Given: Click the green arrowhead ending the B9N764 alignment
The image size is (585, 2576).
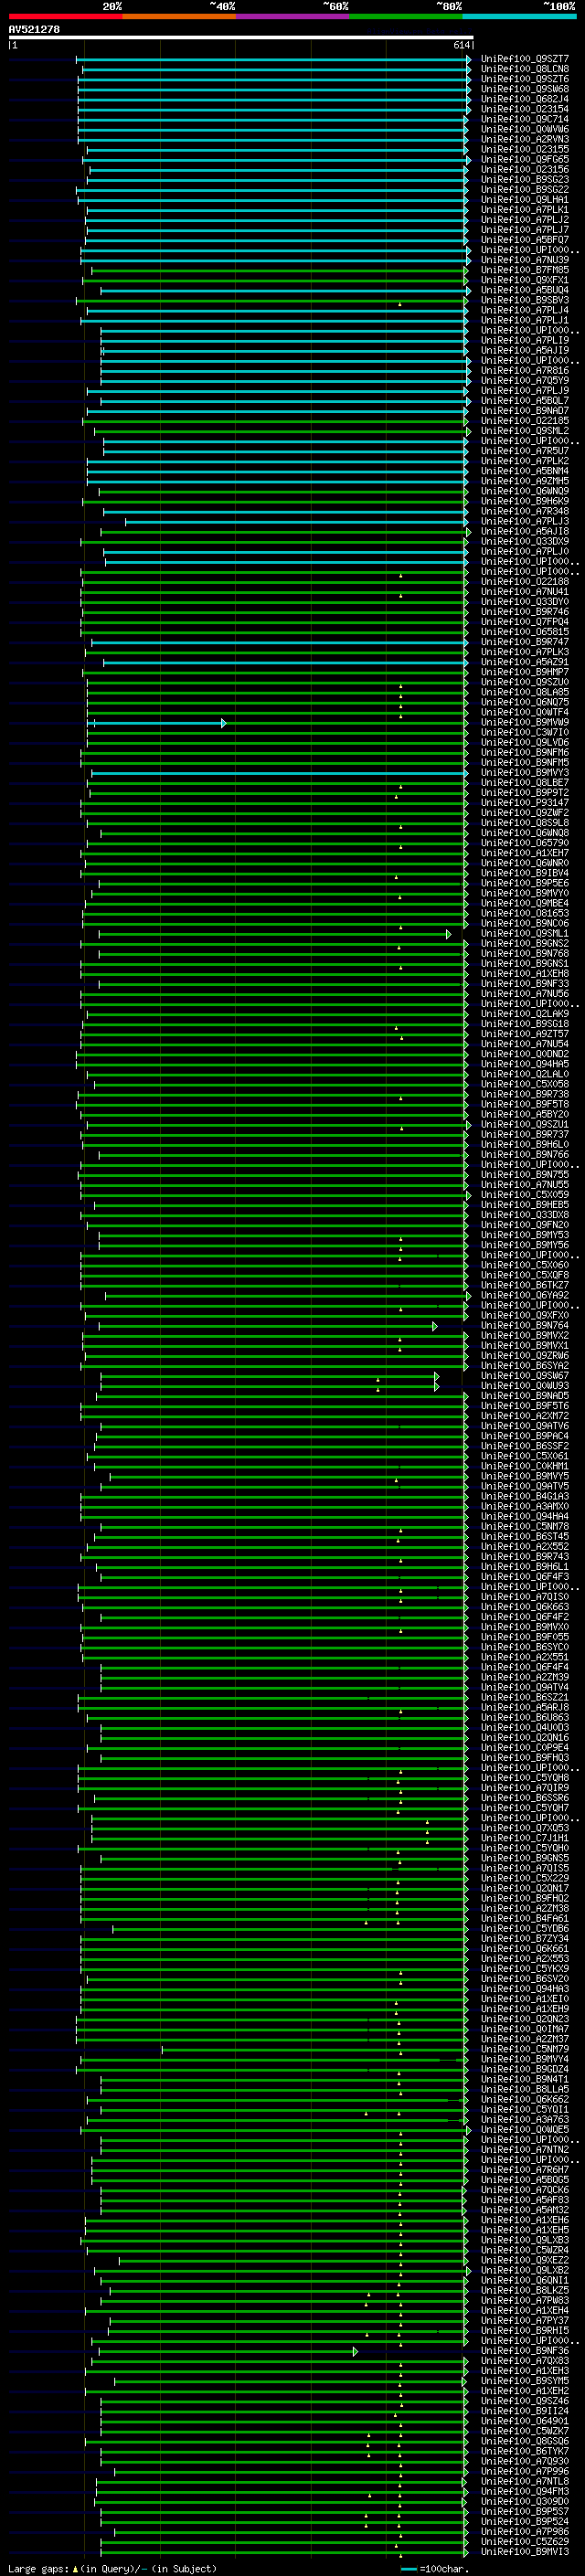Looking at the screenshot, I should (435, 1326).
